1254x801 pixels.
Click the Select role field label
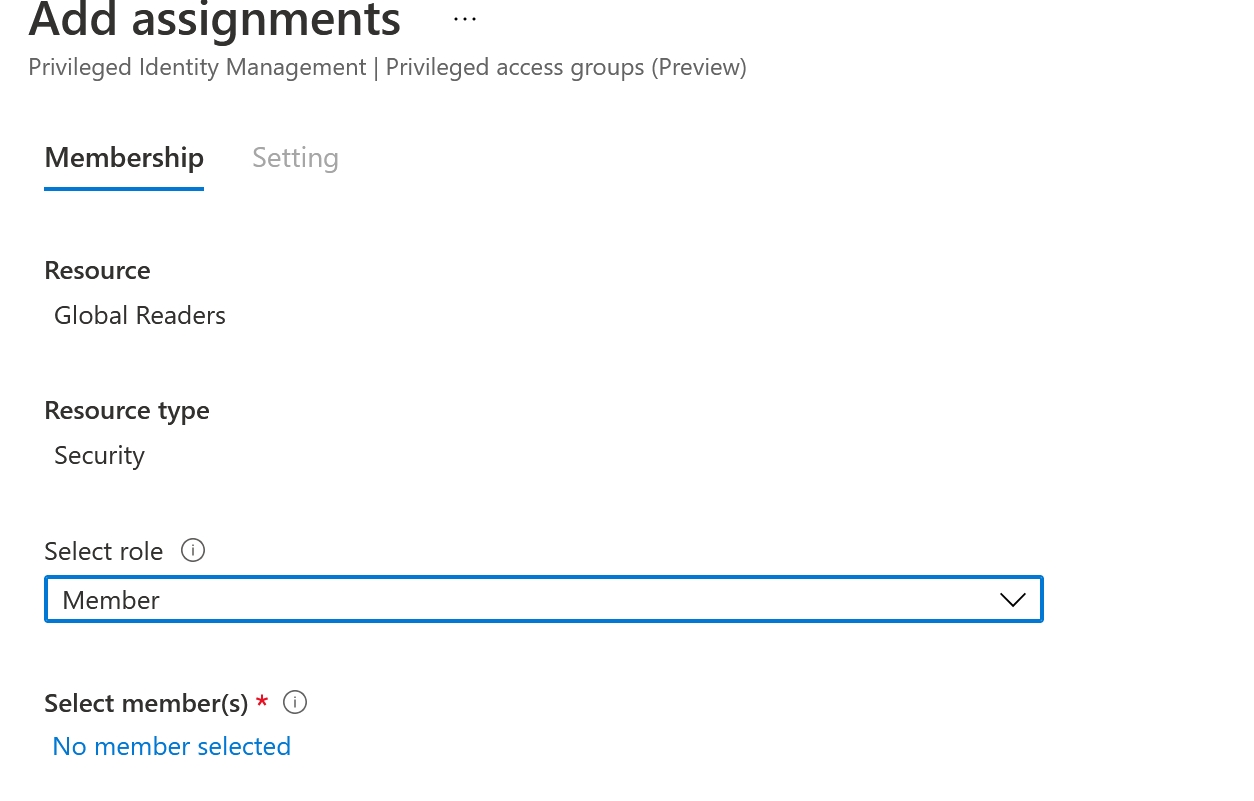click(103, 551)
